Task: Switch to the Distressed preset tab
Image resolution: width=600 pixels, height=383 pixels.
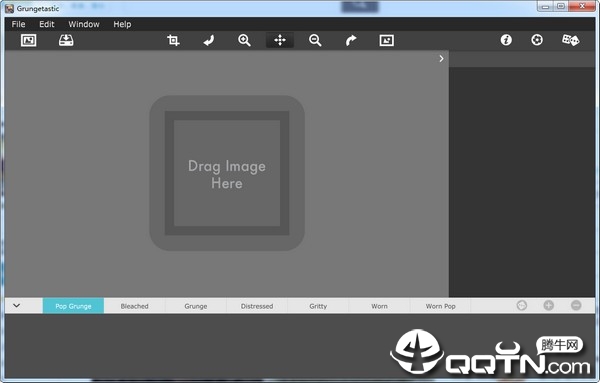Action: pos(257,306)
